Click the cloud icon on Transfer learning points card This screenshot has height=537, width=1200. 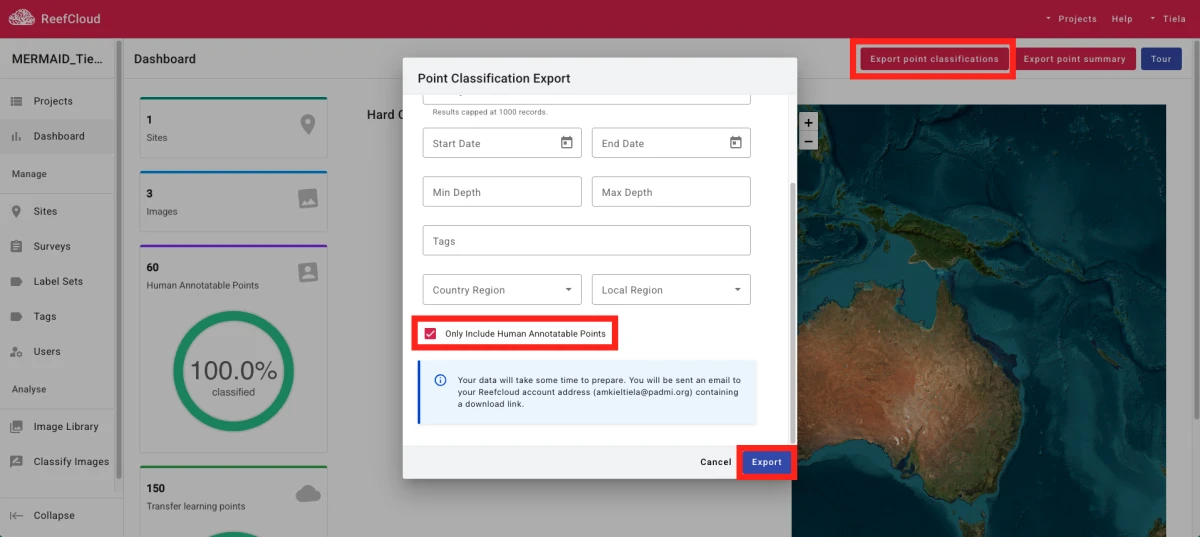coord(308,493)
